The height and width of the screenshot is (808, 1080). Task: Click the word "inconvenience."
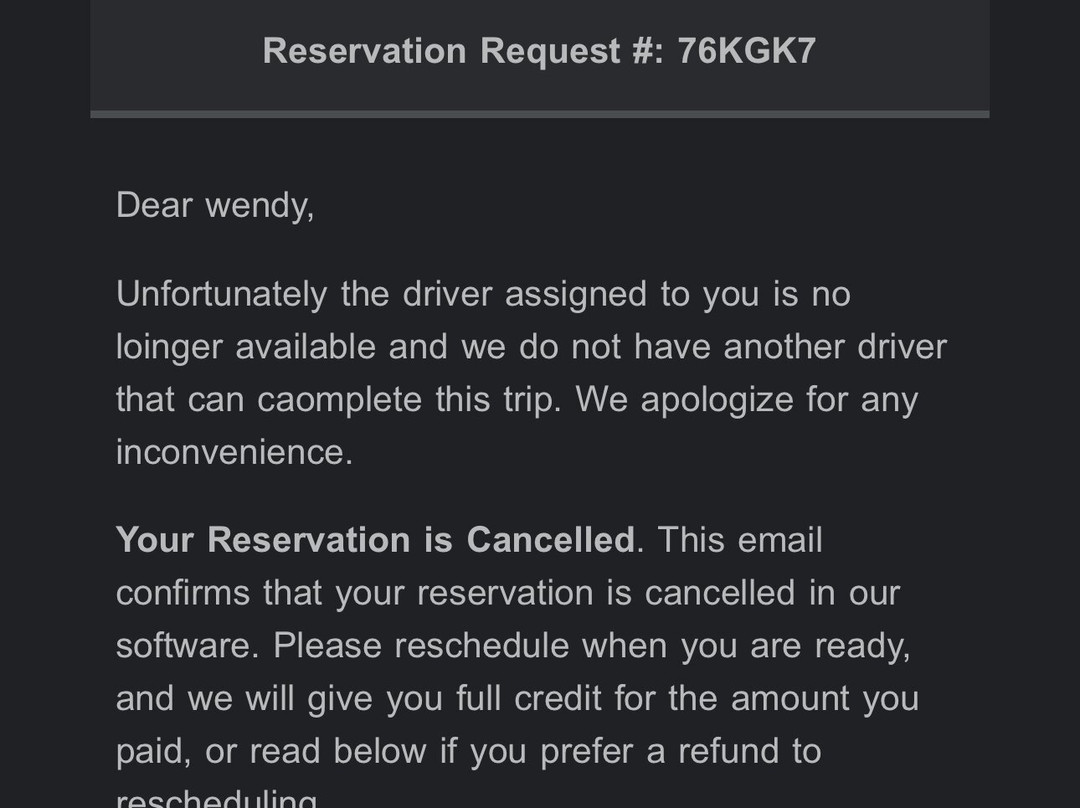(234, 452)
